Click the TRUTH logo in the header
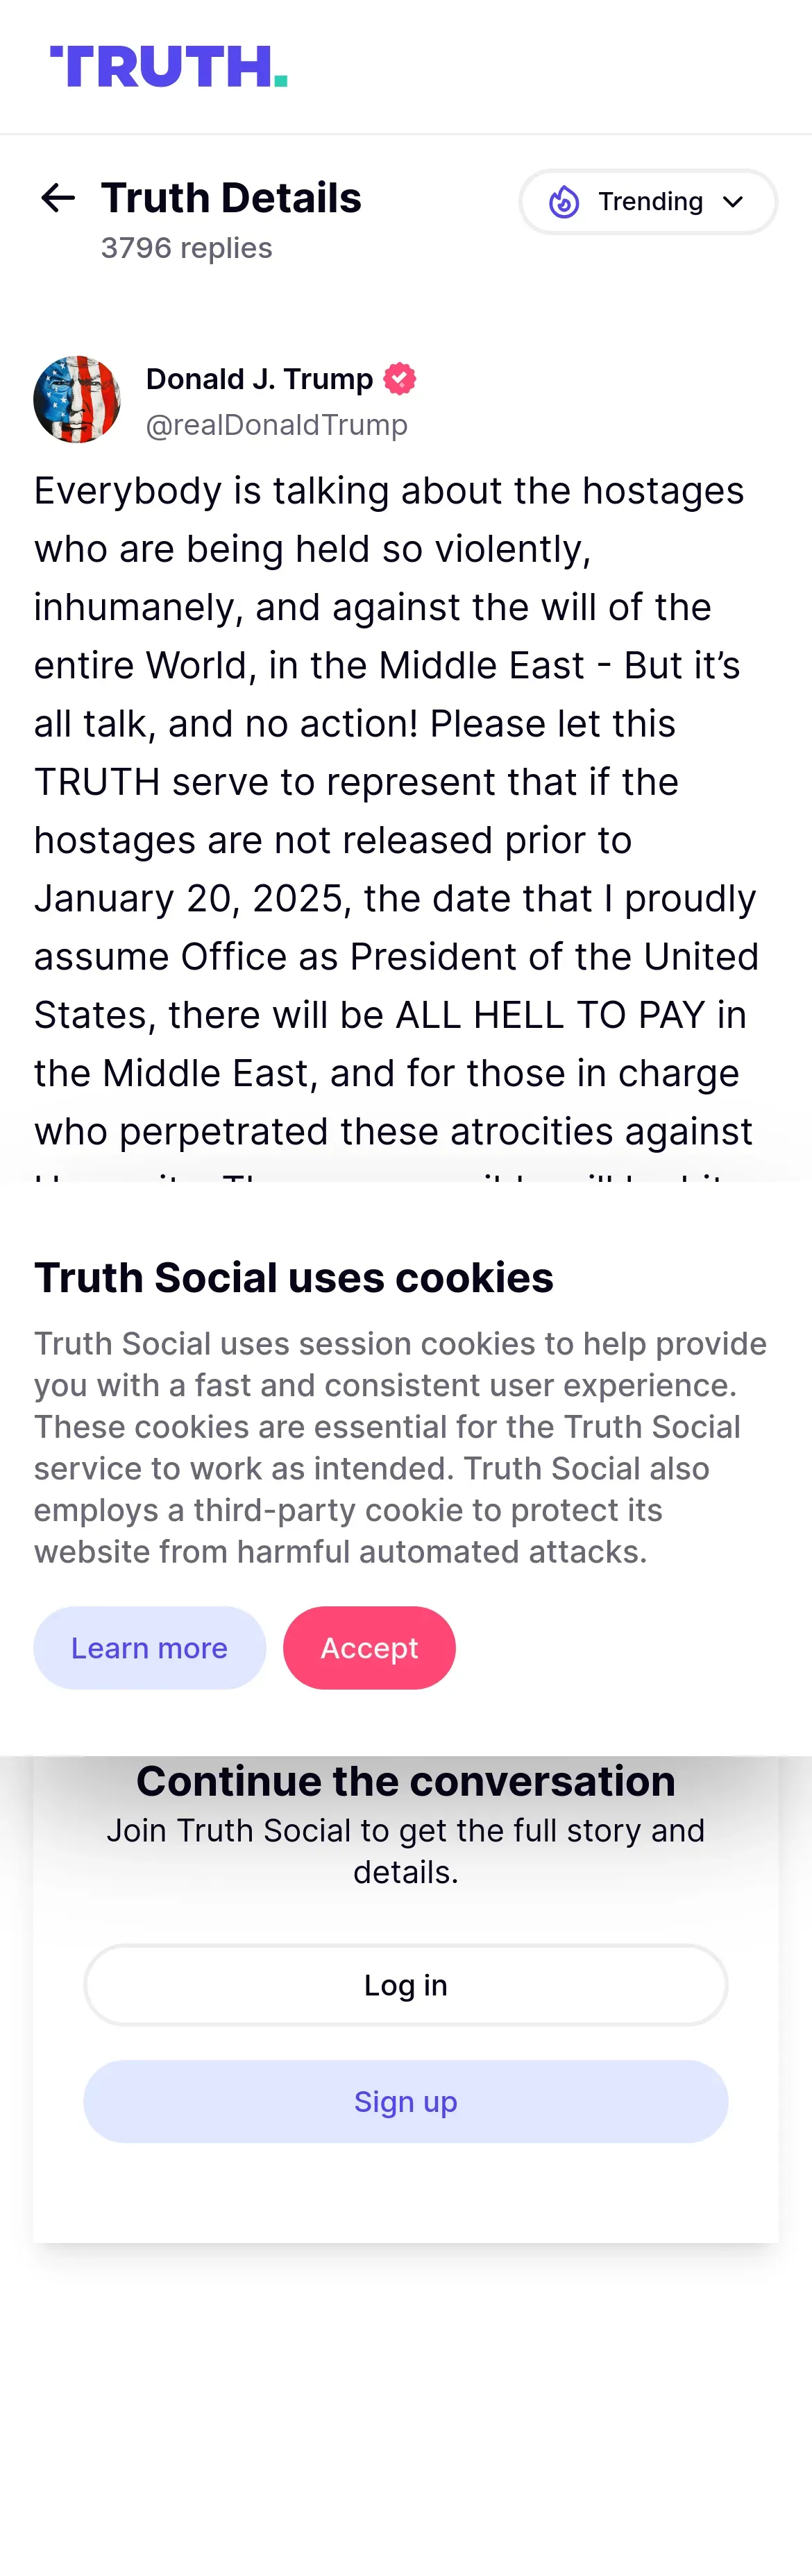812x2576 pixels. click(169, 66)
